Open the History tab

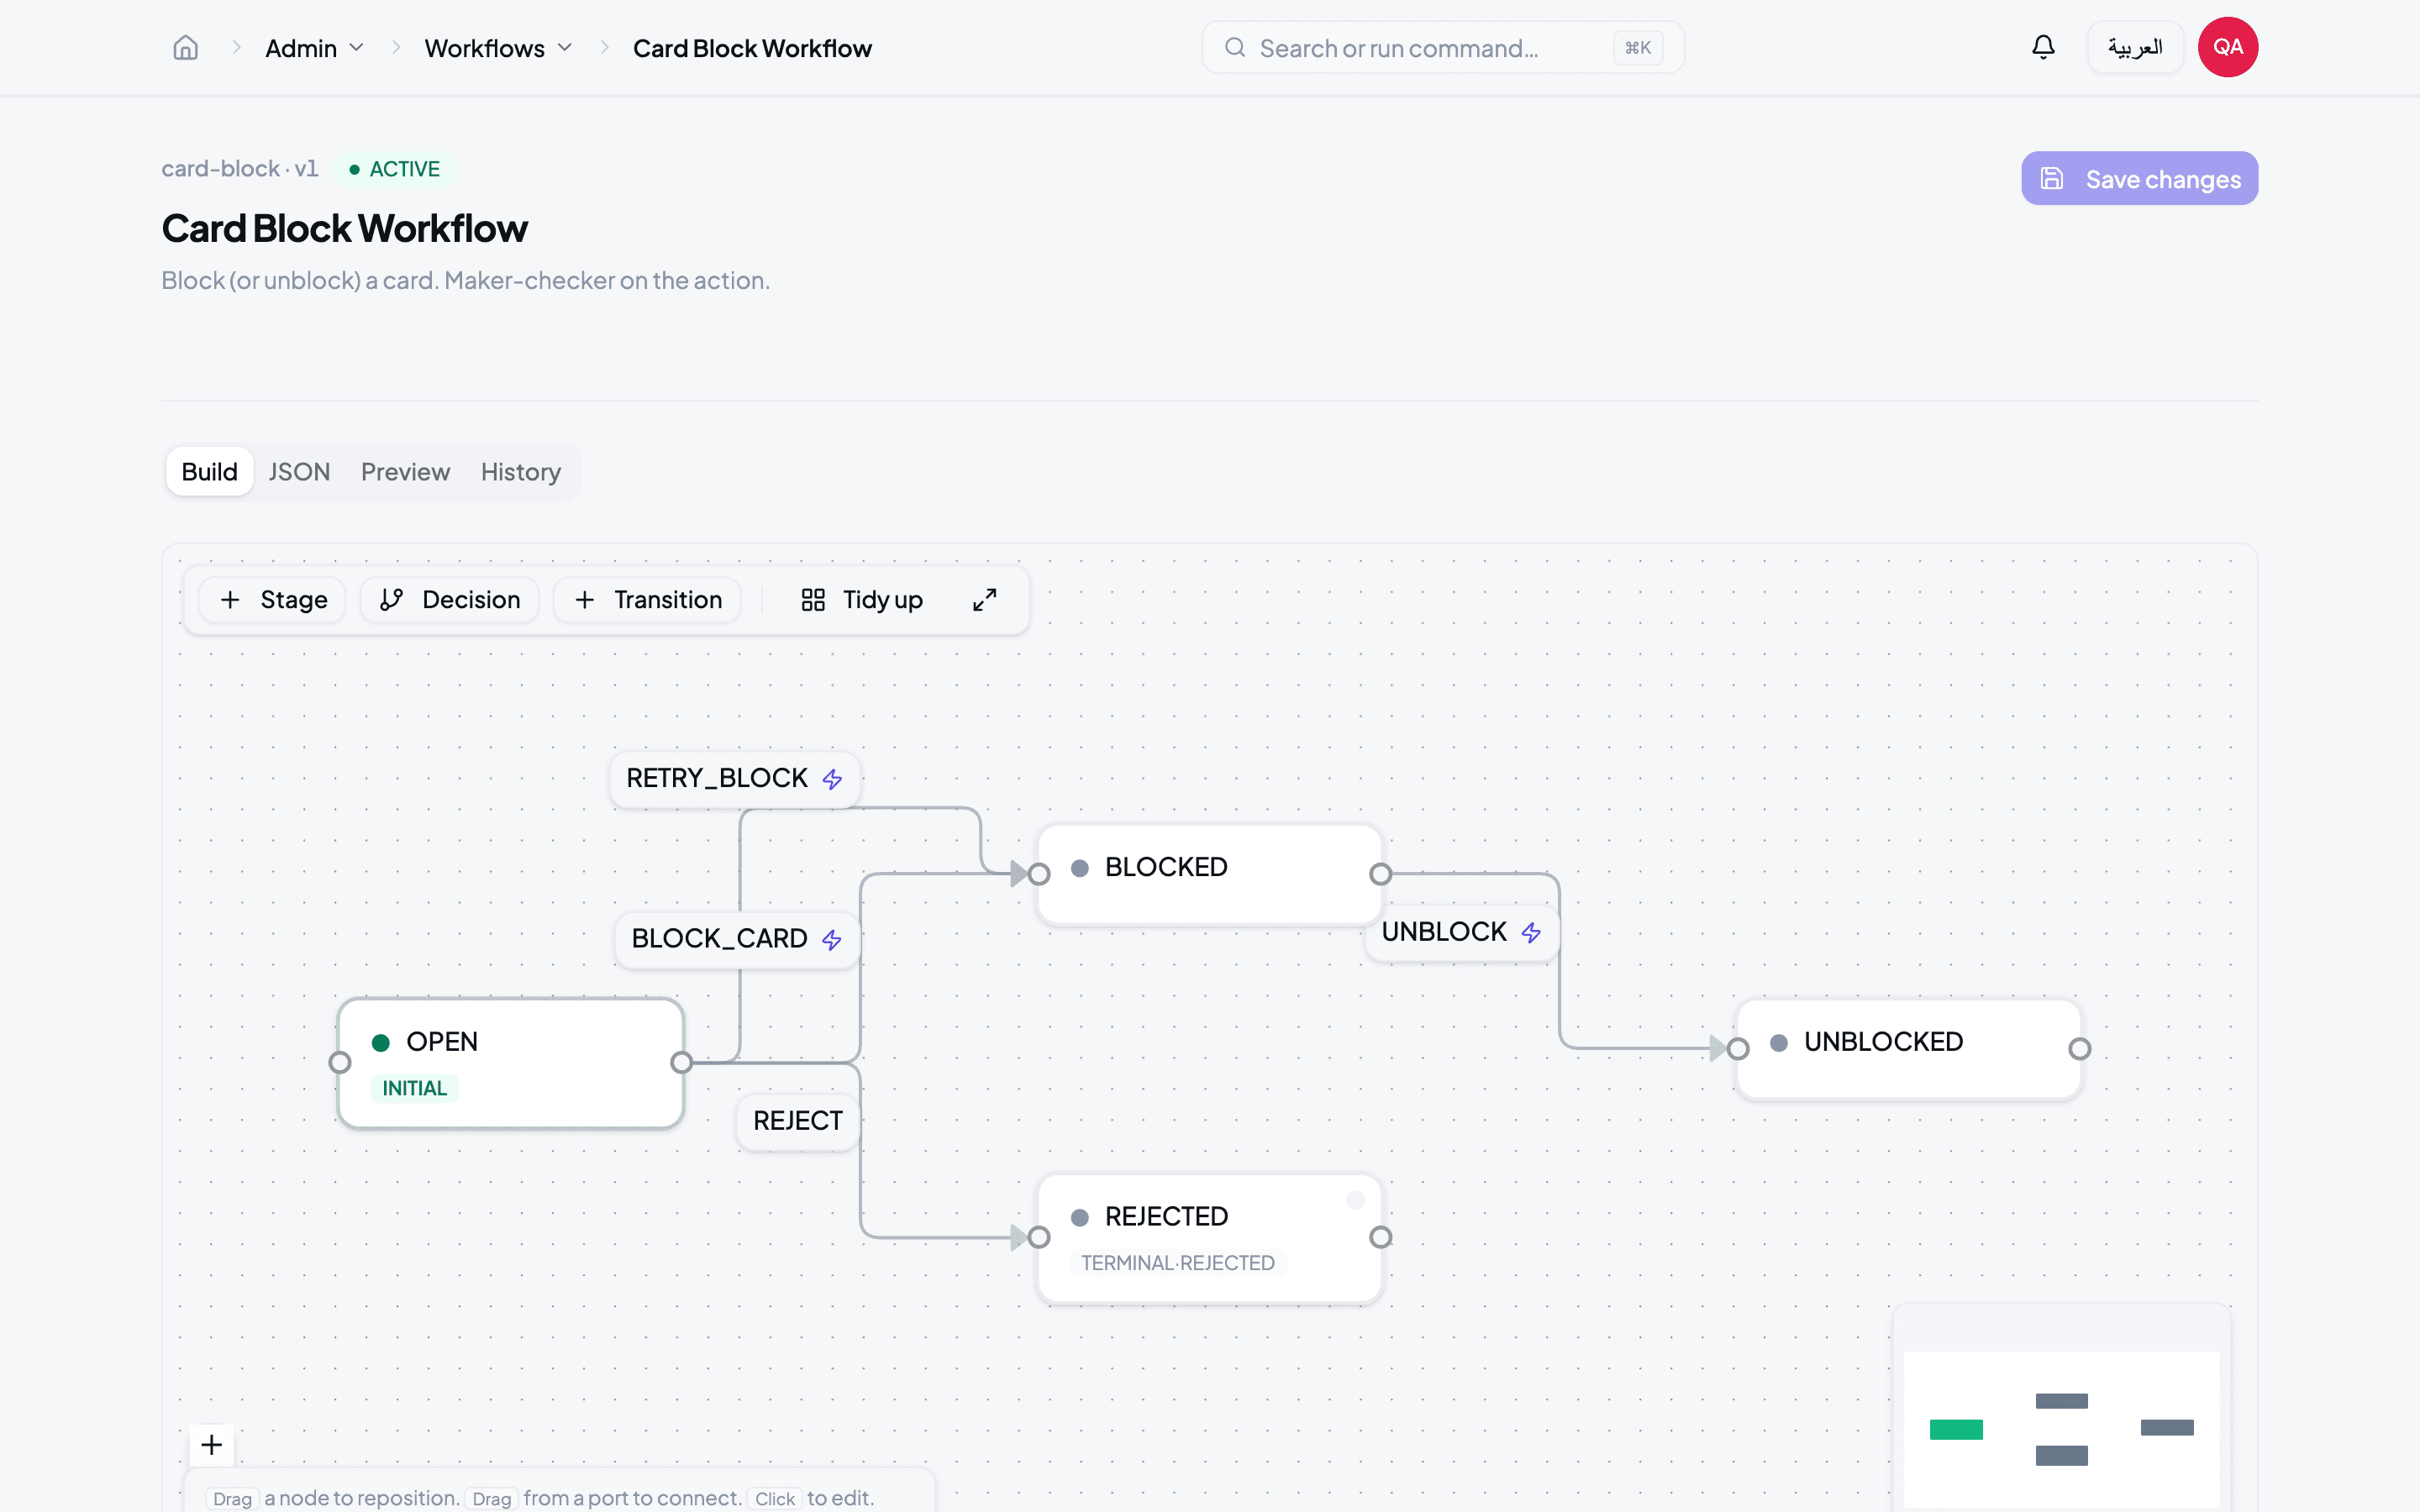521,472
